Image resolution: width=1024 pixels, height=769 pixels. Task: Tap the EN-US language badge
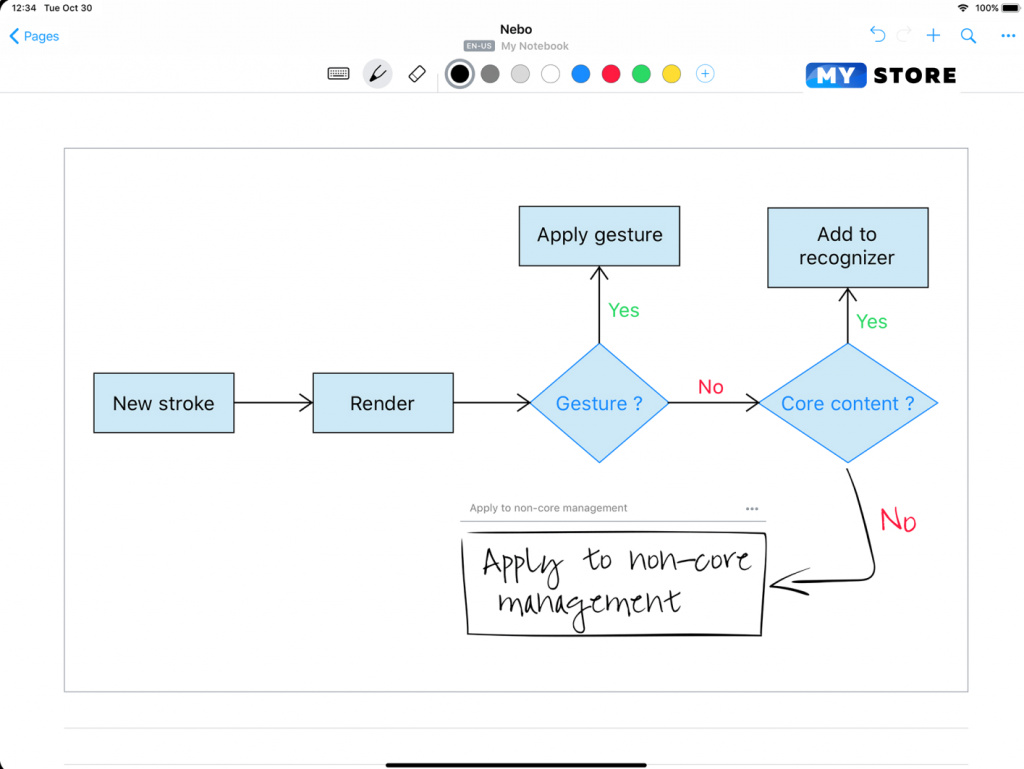pos(480,46)
